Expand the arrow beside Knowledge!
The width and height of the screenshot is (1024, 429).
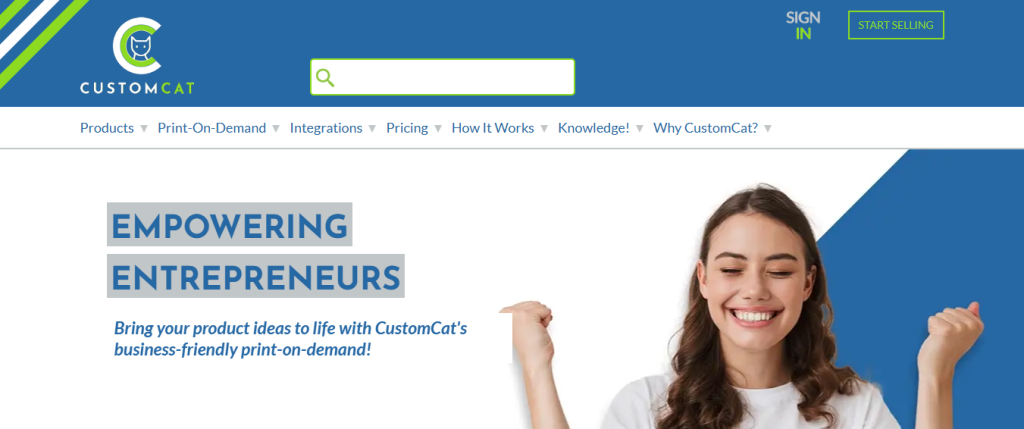click(x=640, y=129)
